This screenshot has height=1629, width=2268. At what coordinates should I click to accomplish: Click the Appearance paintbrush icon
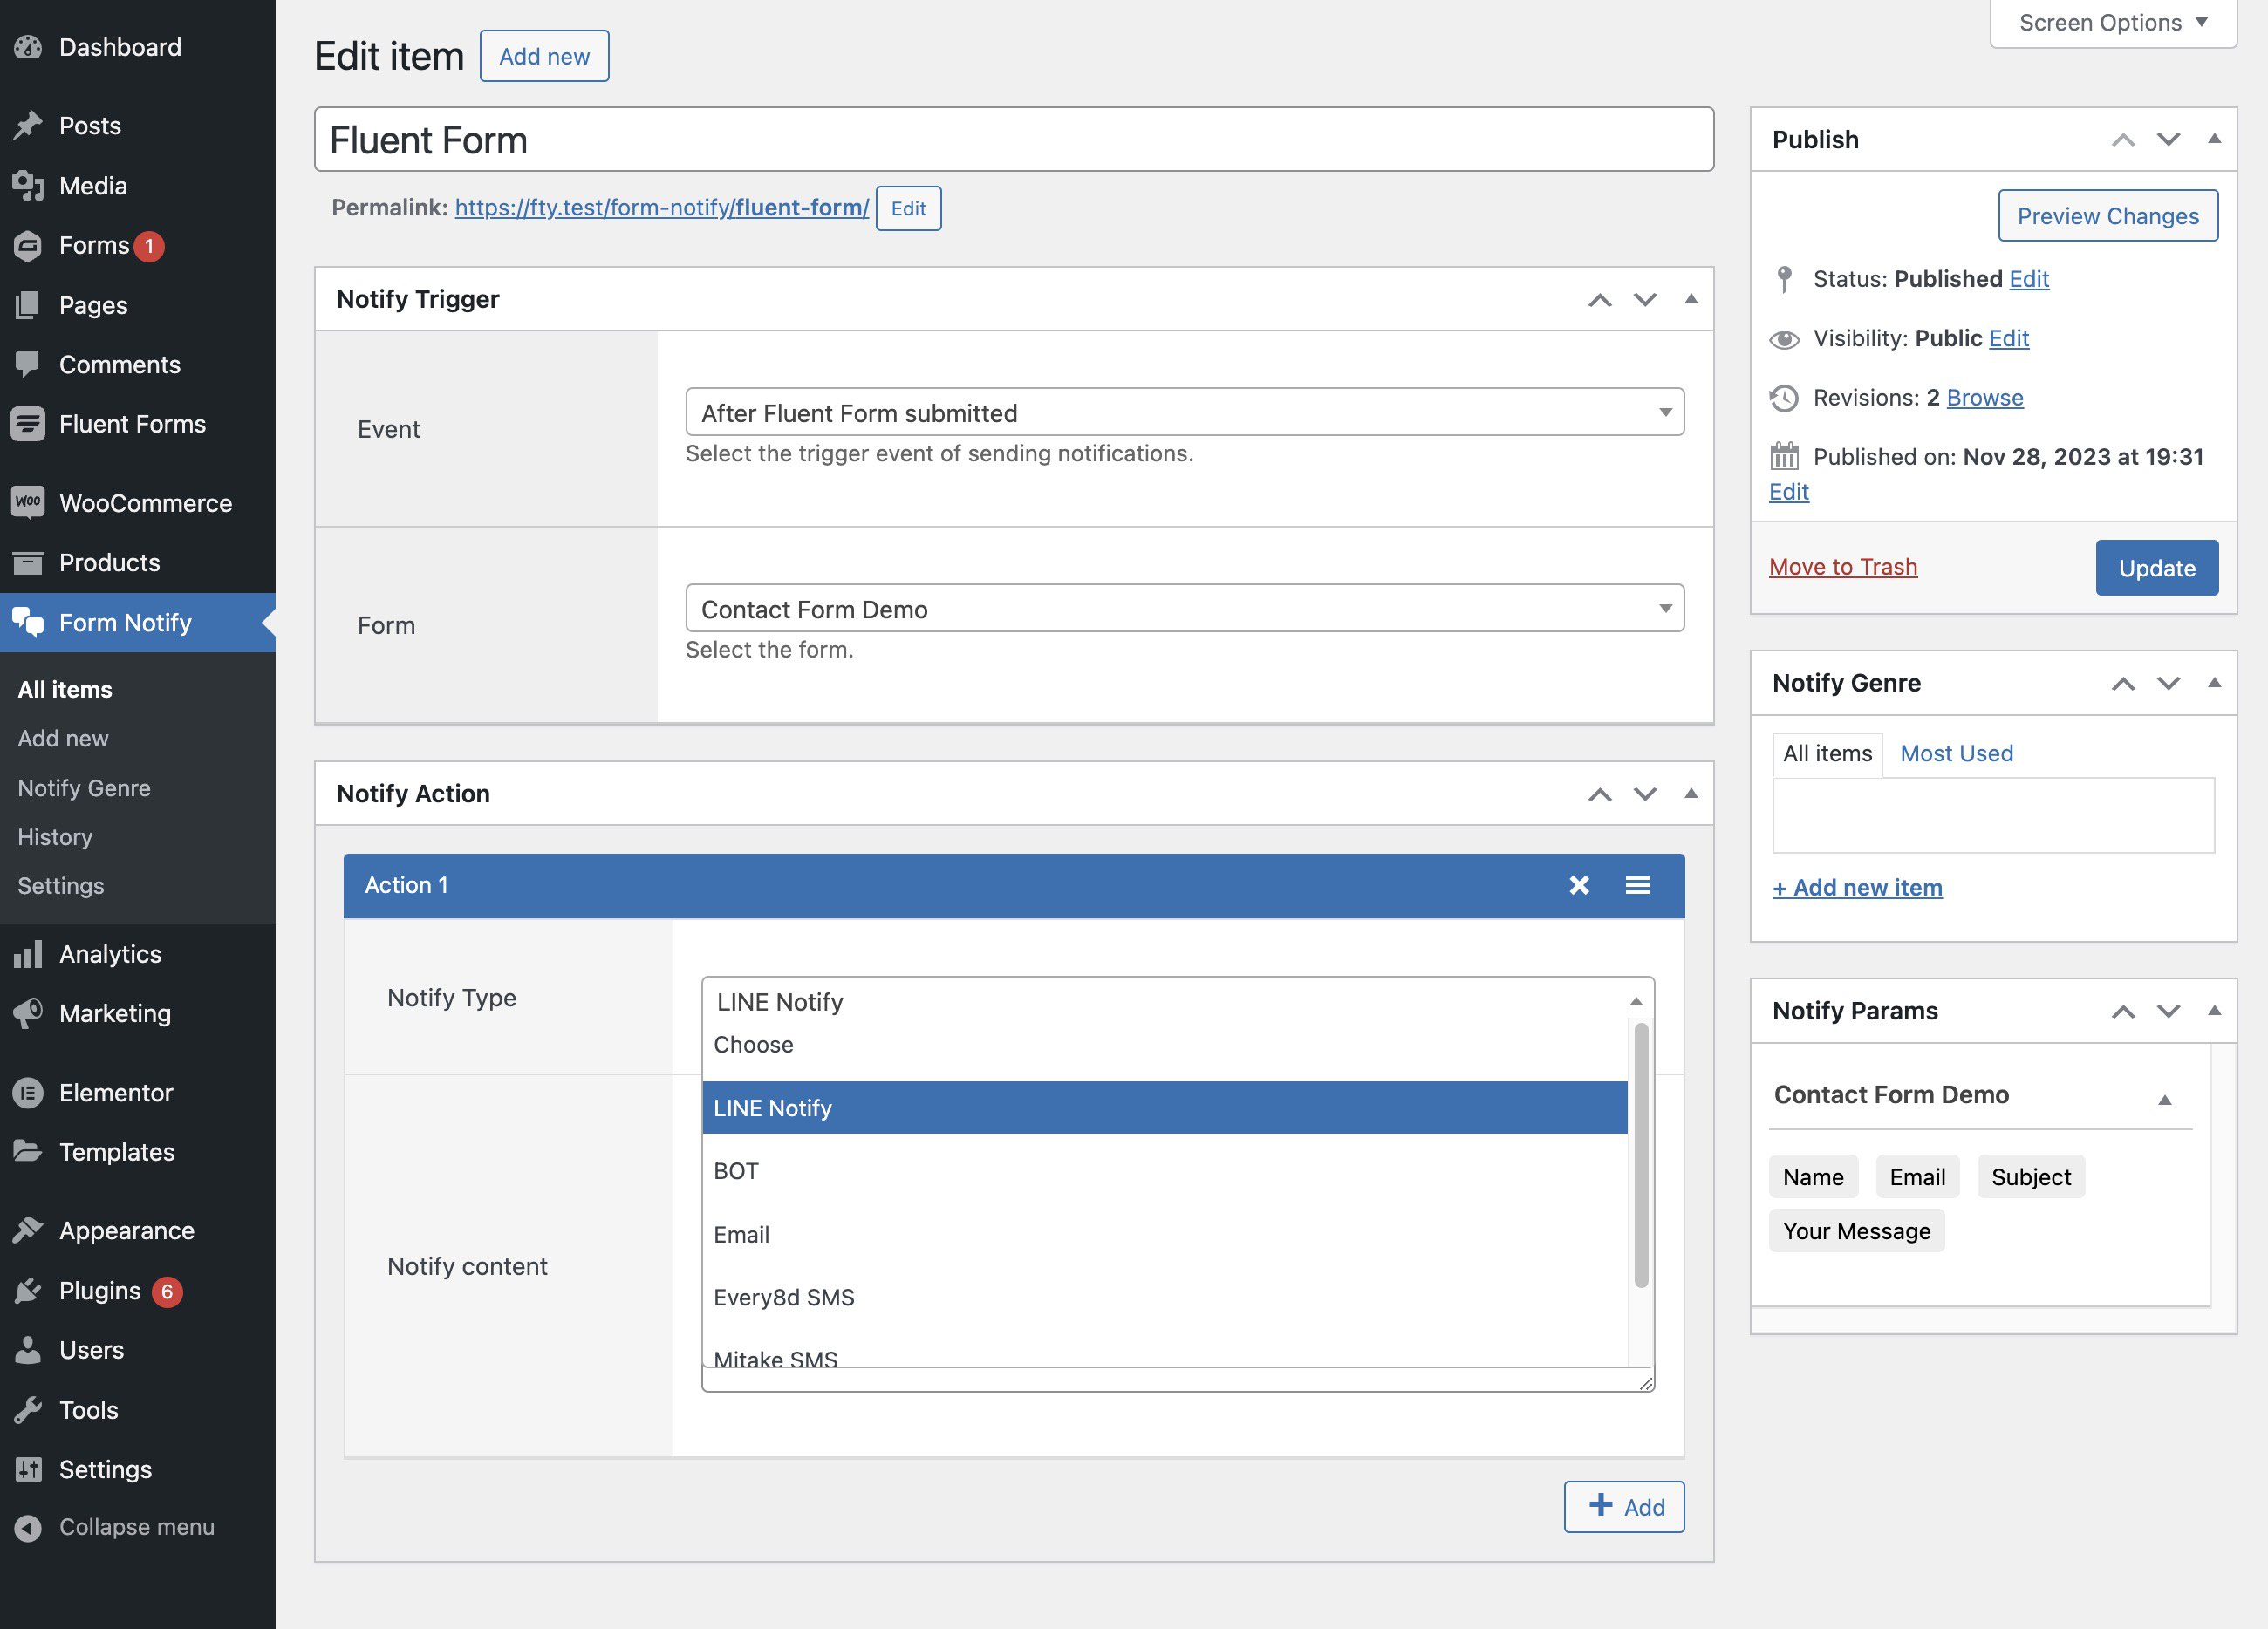(28, 1231)
